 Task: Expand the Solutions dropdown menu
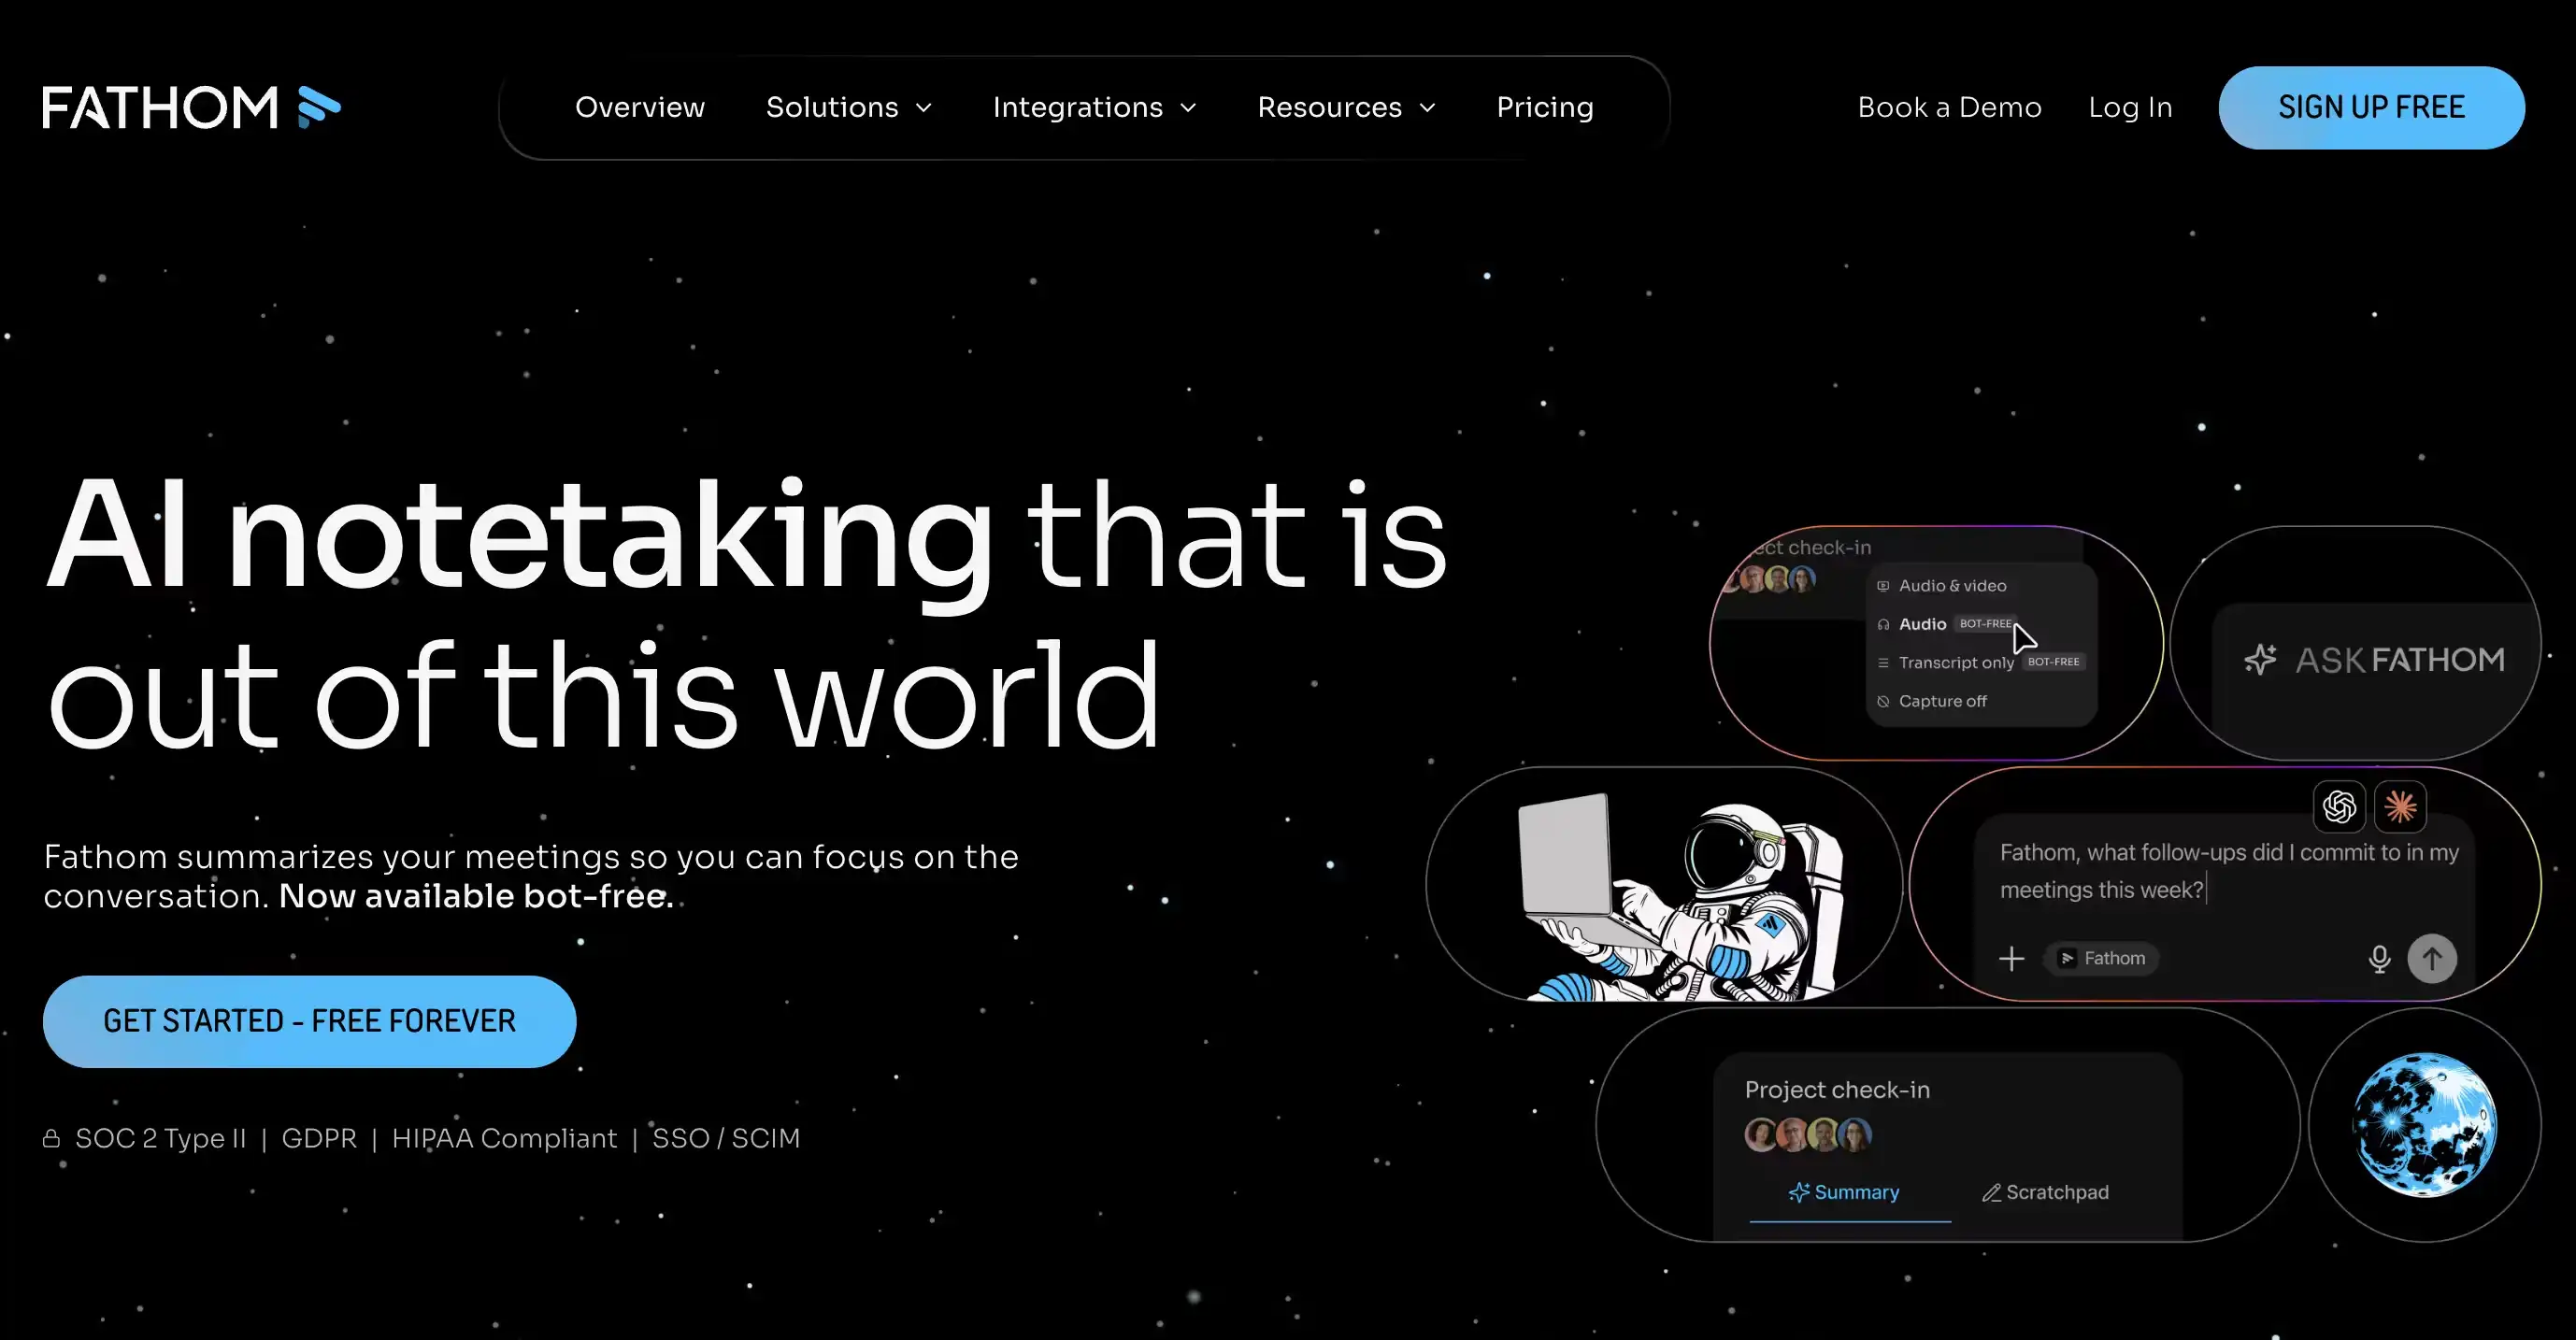[849, 107]
